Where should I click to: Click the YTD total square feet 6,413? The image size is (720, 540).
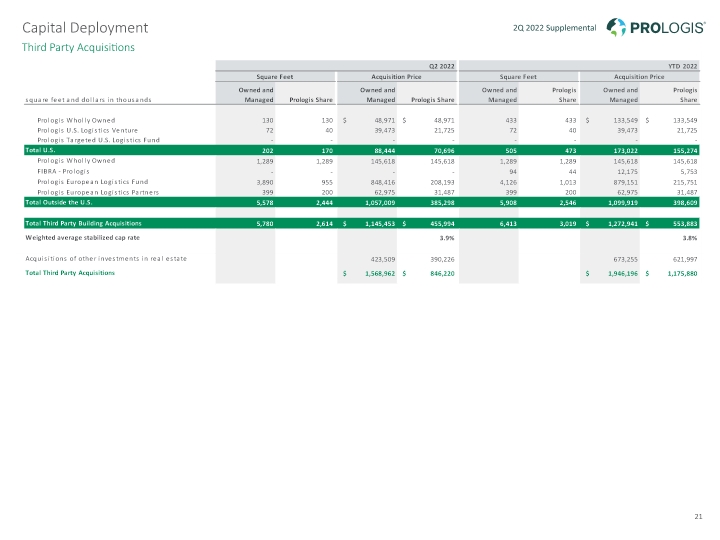coord(508,224)
